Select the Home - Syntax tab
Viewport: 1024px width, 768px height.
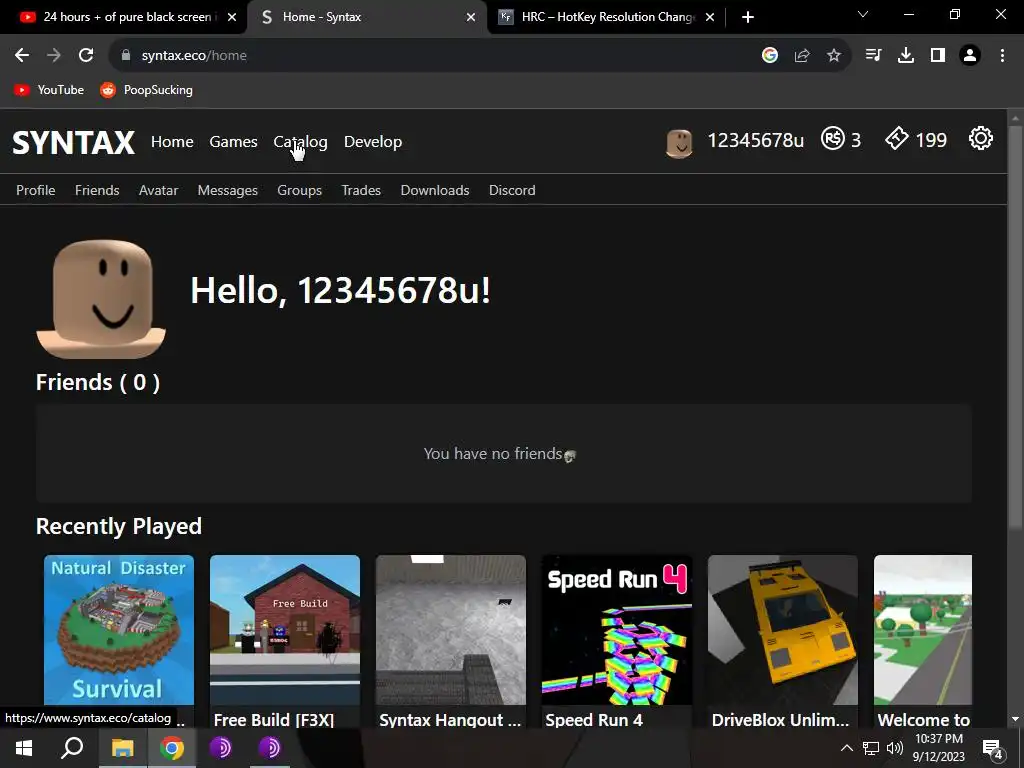367,17
